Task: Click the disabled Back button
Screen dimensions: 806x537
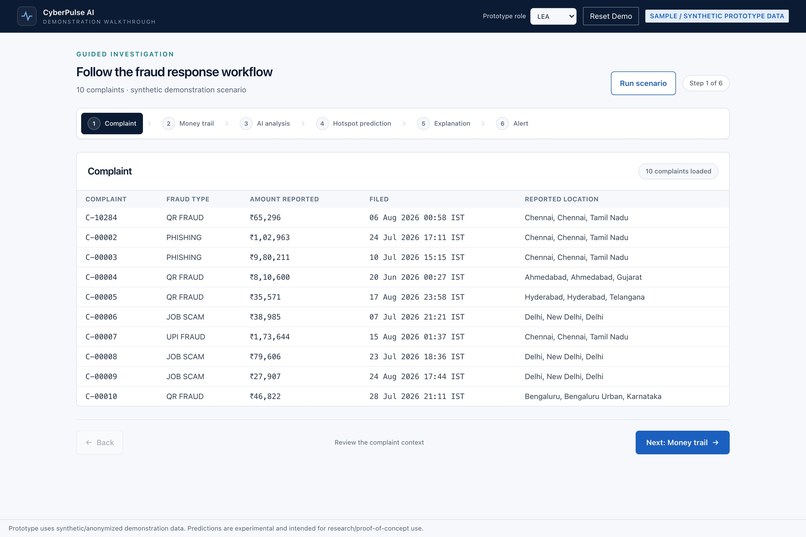Action: tap(100, 442)
